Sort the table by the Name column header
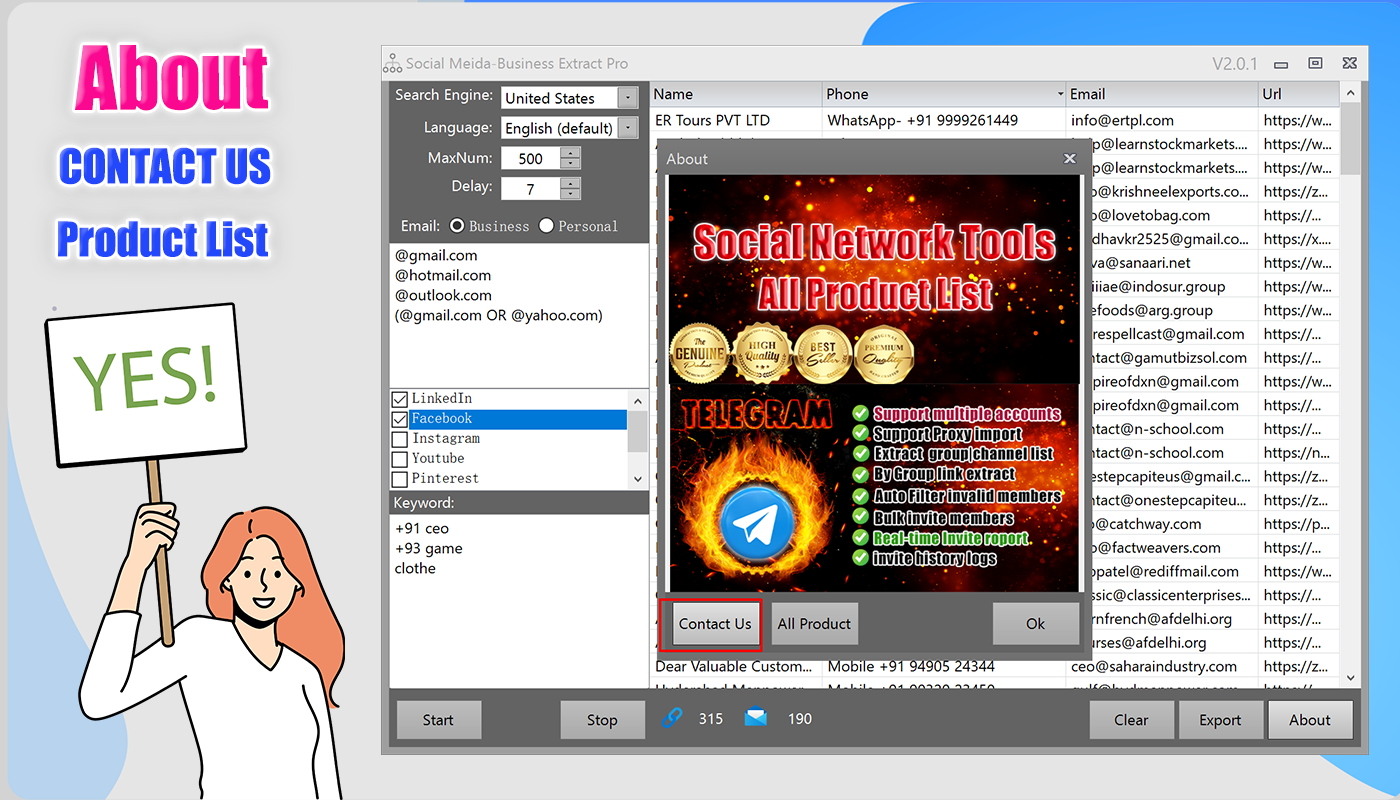The height and width of the screenshot is (800, 1400). point(736,94)
